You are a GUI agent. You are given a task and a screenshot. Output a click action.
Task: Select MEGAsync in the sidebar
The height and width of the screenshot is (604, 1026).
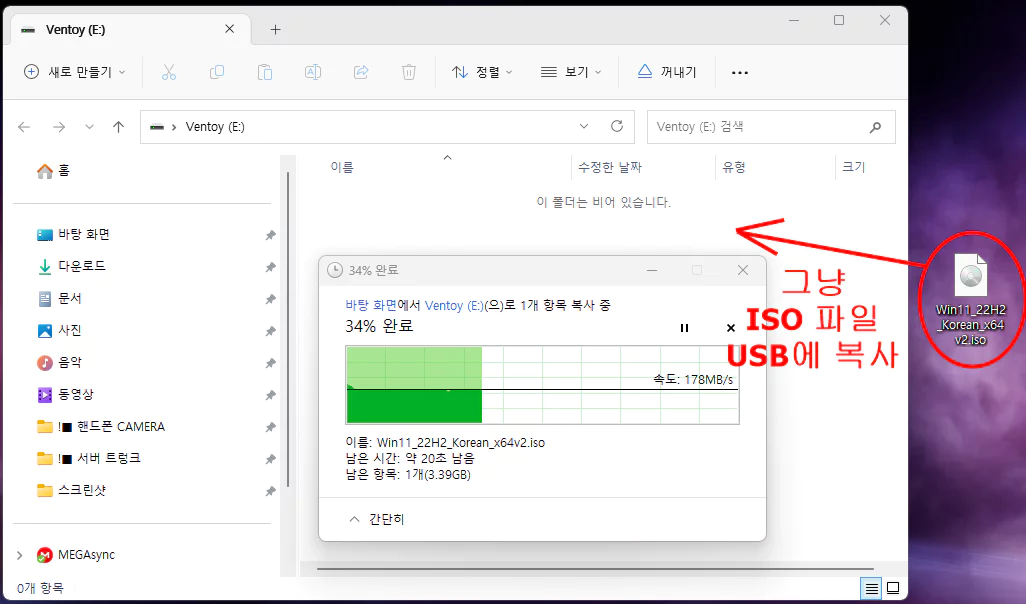pyautogui.click(x=76, y=555)
